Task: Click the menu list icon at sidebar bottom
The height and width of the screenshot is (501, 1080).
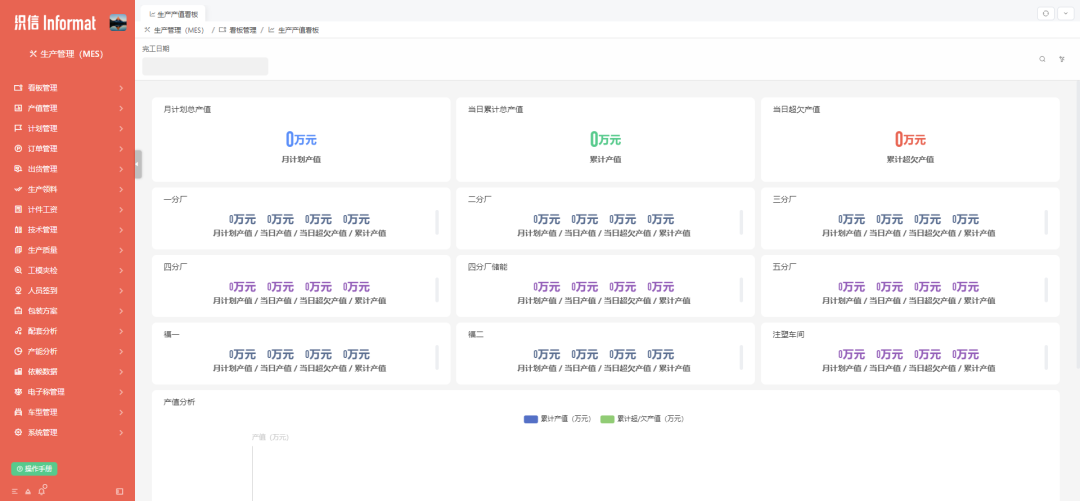Action: 15,491
